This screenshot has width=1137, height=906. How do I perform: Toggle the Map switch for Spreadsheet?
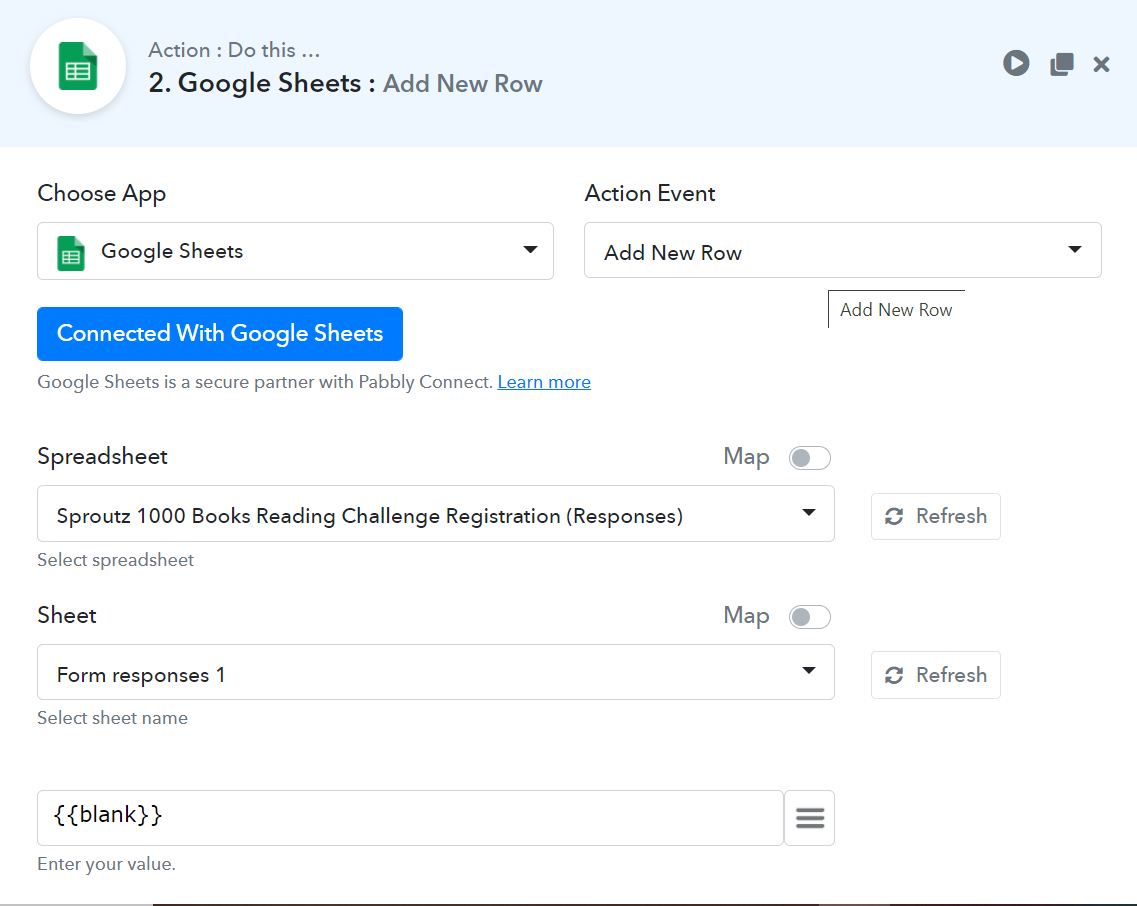click(809, 458)
